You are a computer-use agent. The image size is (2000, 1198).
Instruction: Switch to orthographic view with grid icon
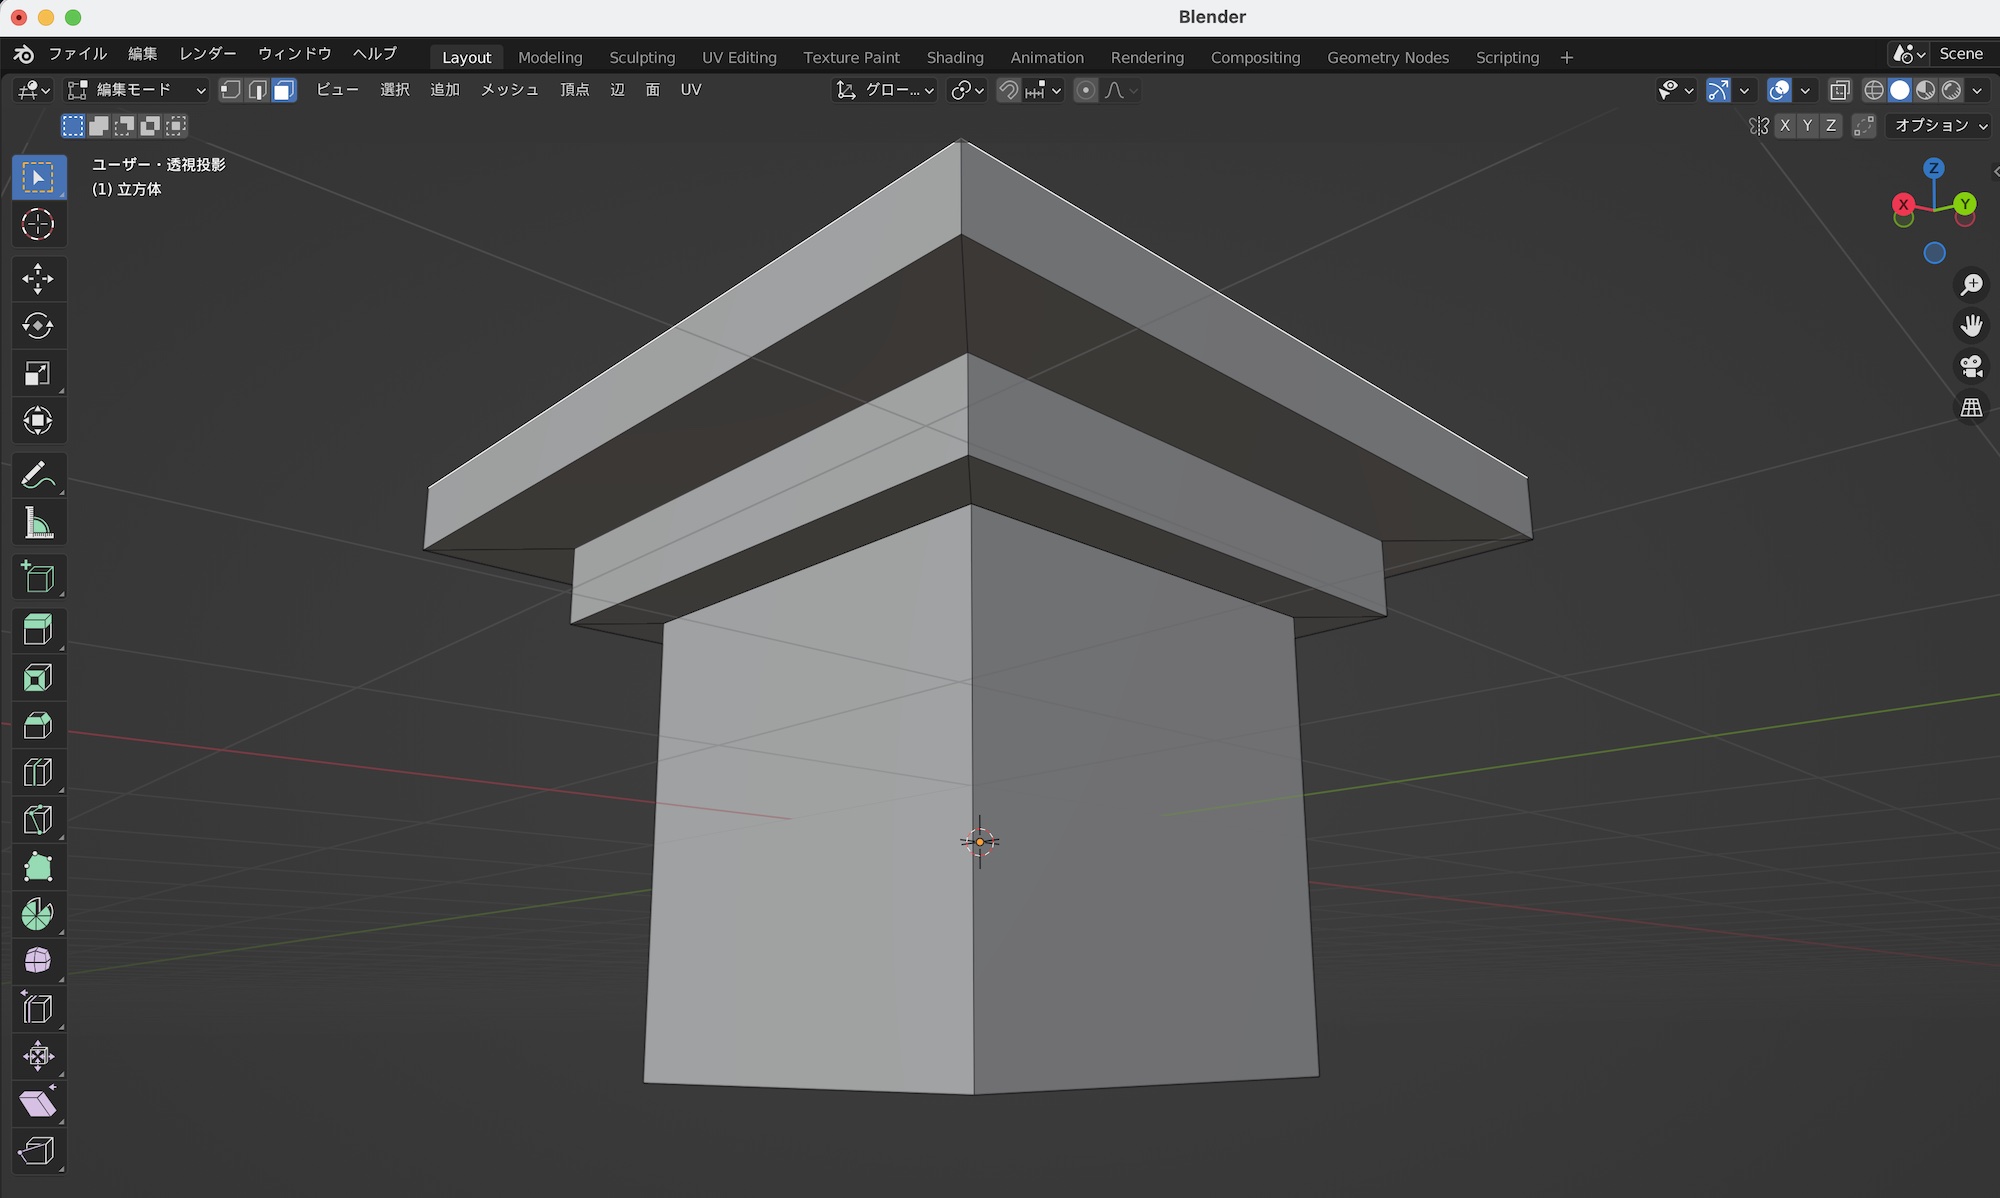tap(1971, 407)
